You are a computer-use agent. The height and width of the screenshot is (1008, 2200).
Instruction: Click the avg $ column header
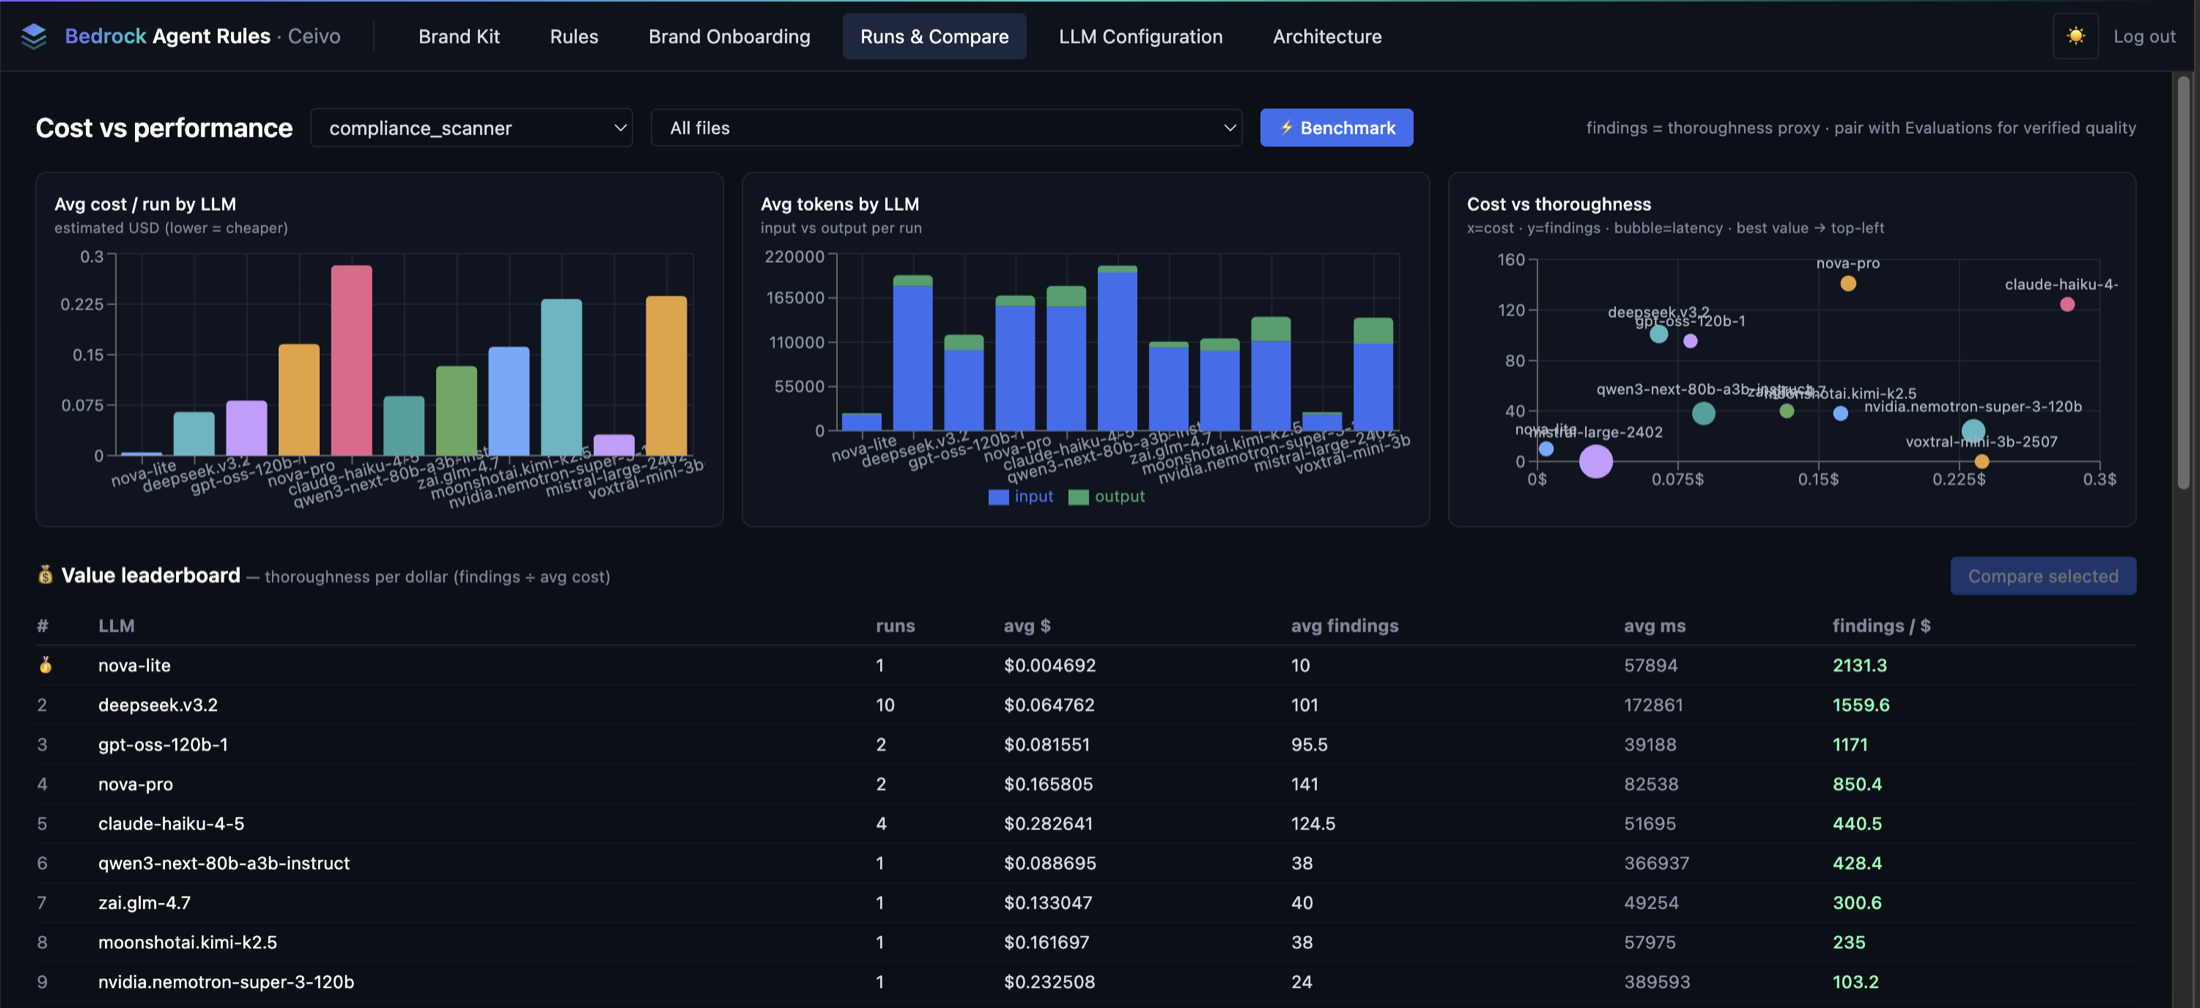coord(1027,626)
